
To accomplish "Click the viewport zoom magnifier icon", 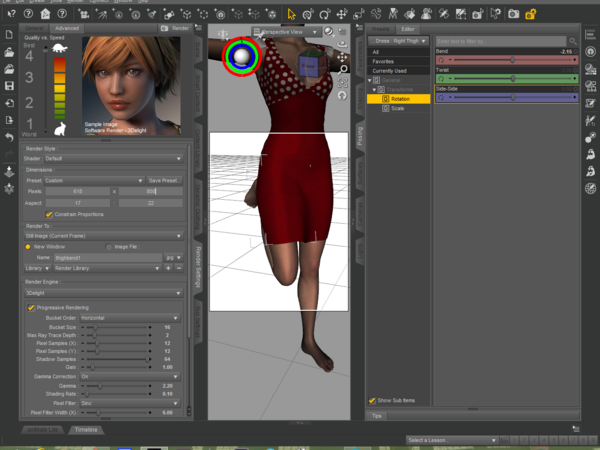I will (343, 69).
